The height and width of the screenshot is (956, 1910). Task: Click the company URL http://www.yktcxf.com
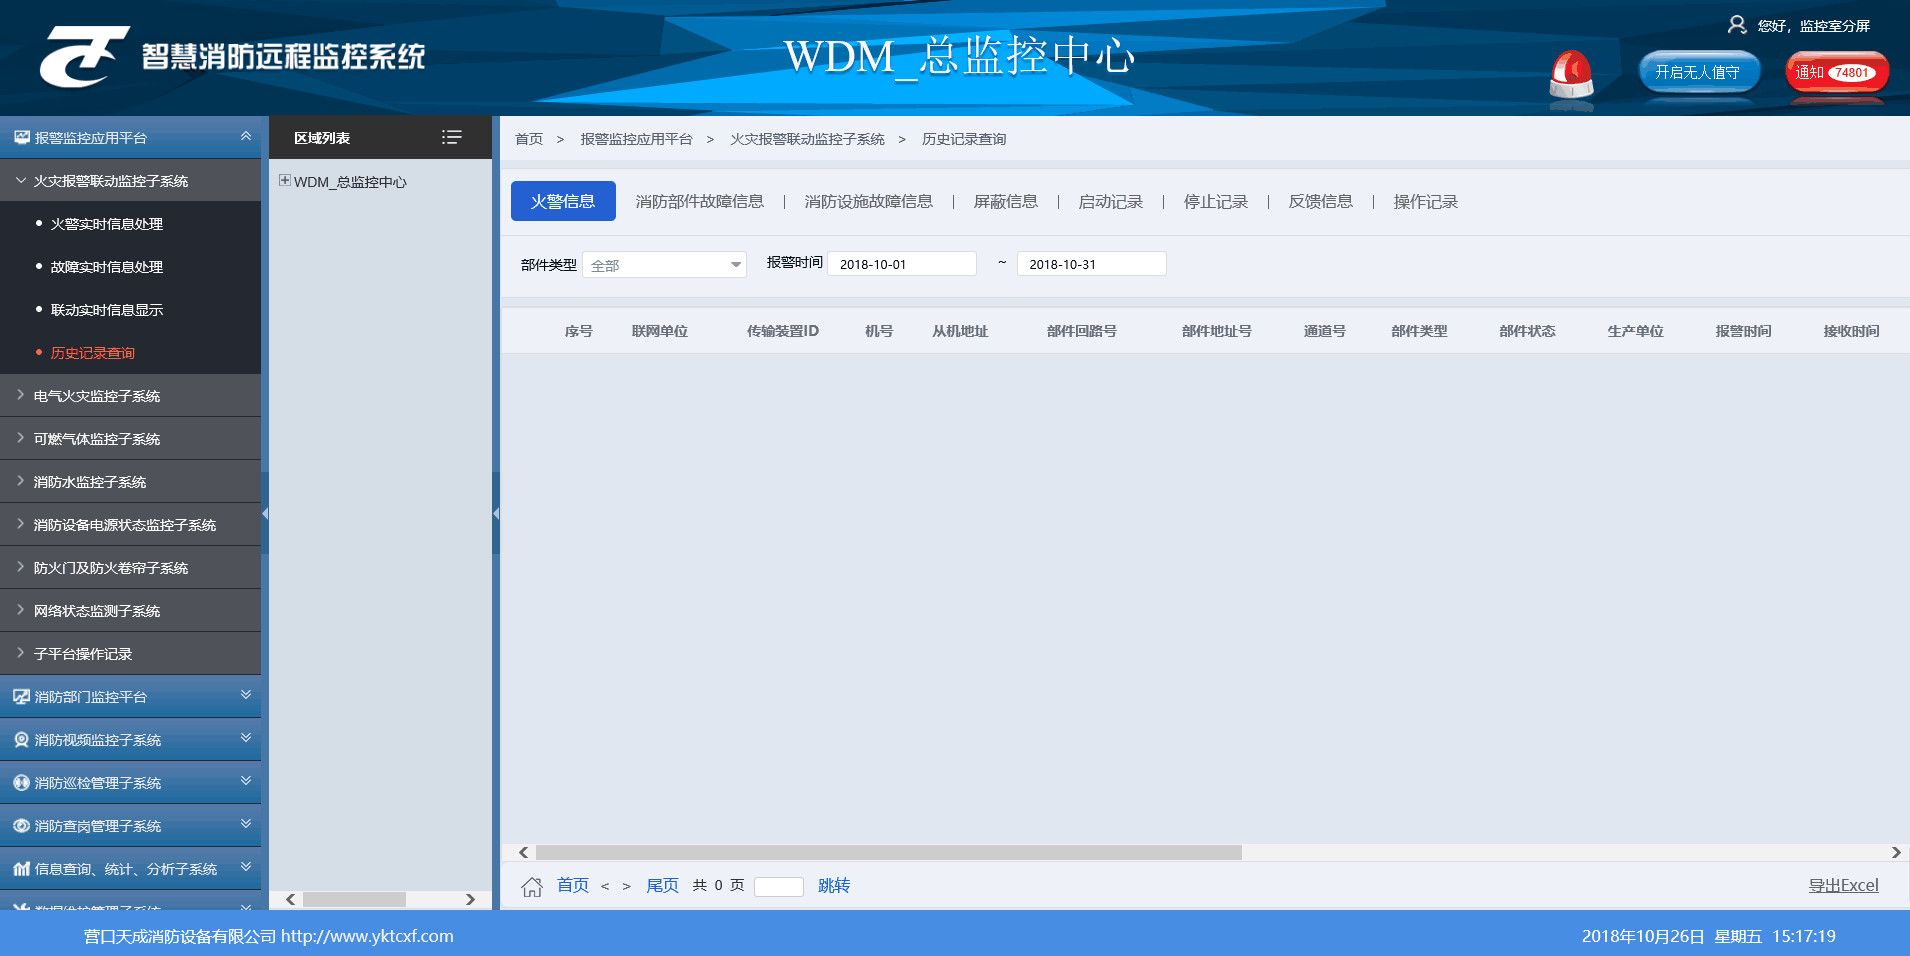coord(367,936)
